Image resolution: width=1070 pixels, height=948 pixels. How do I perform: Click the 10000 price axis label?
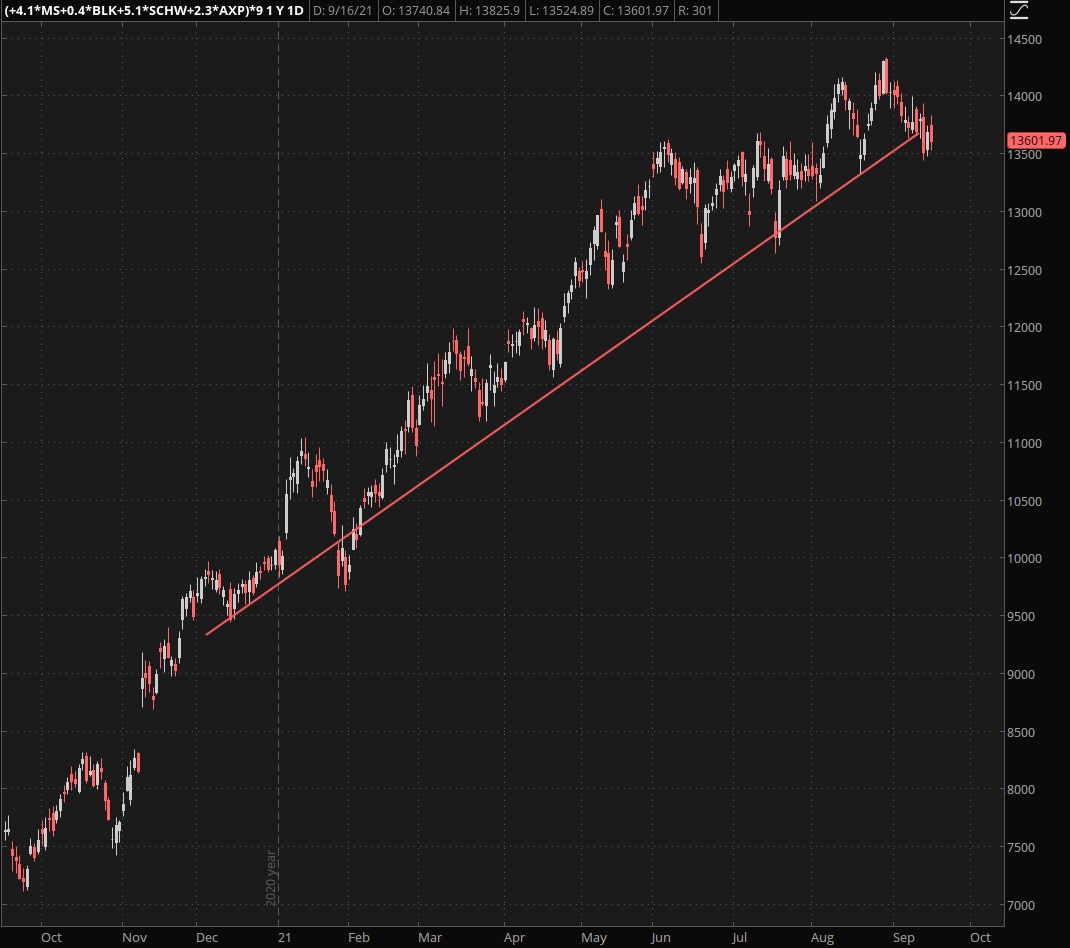click(1026, 559)
